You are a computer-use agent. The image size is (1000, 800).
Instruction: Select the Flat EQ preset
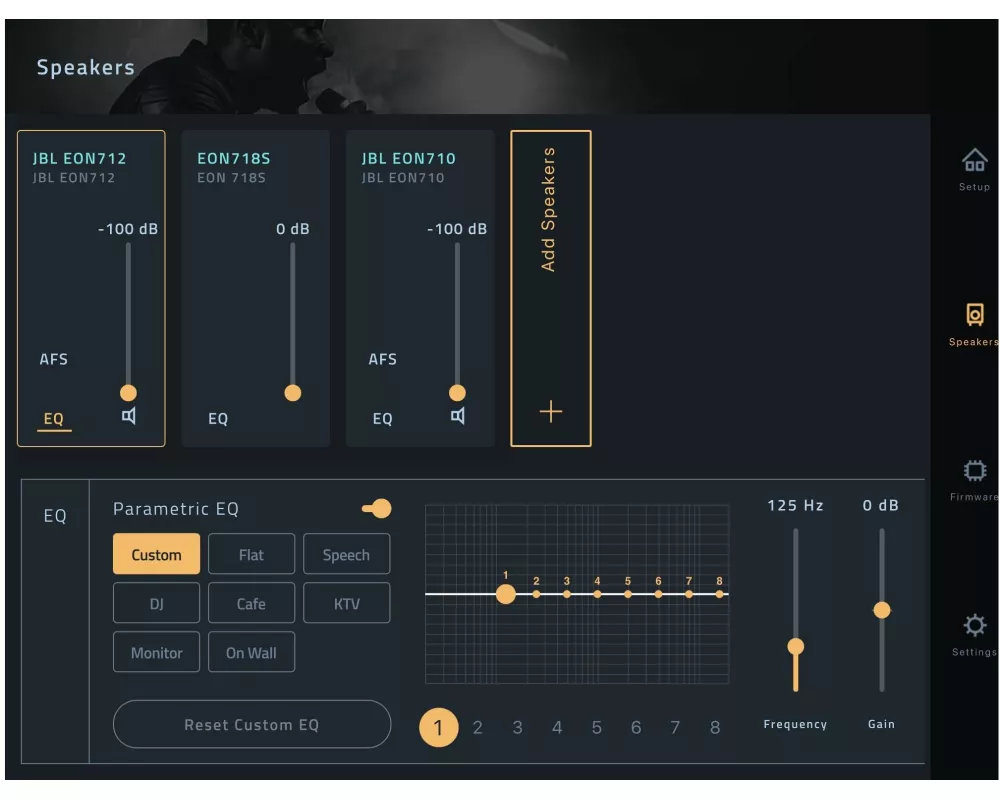click(x=251, y=555)
